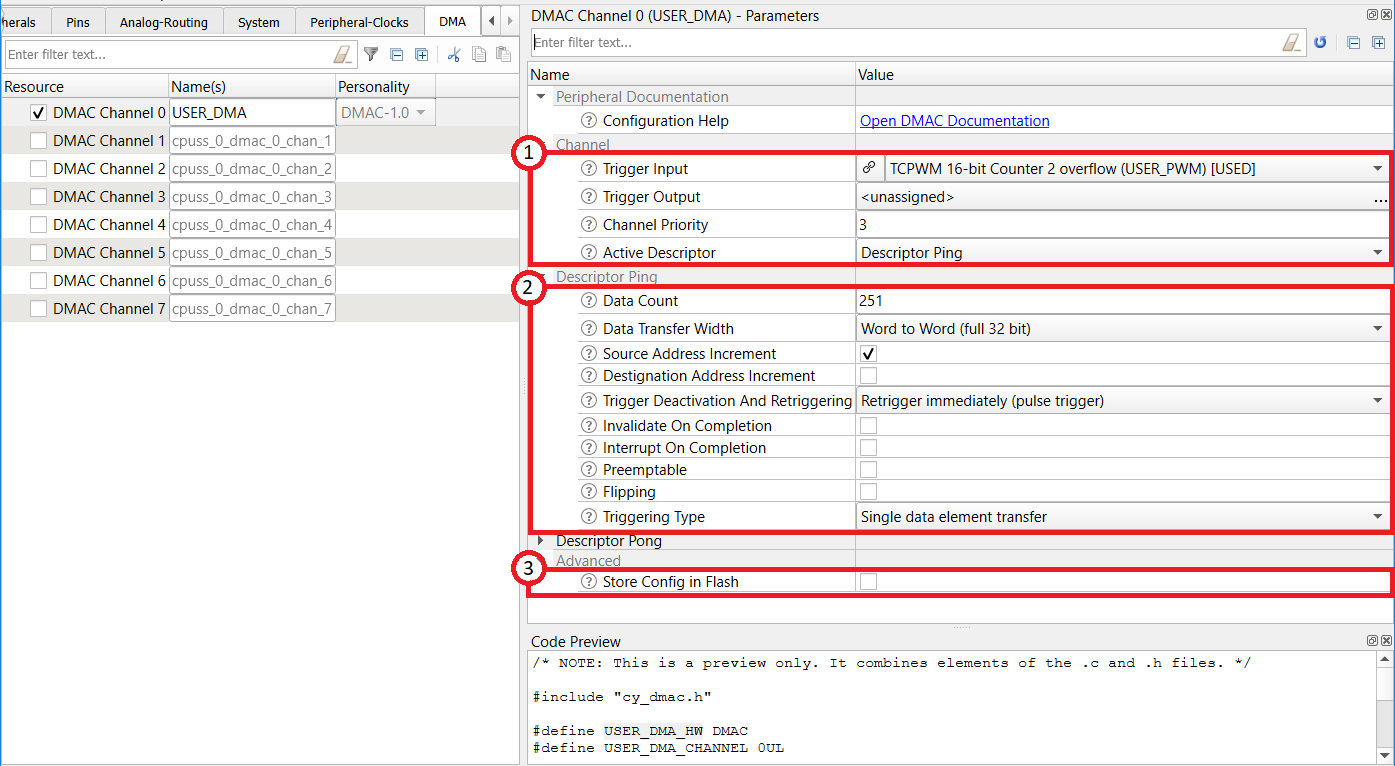1395x766 pixels.
Task: Check Store Config in Flash
Action: click(x=869, y=582)
